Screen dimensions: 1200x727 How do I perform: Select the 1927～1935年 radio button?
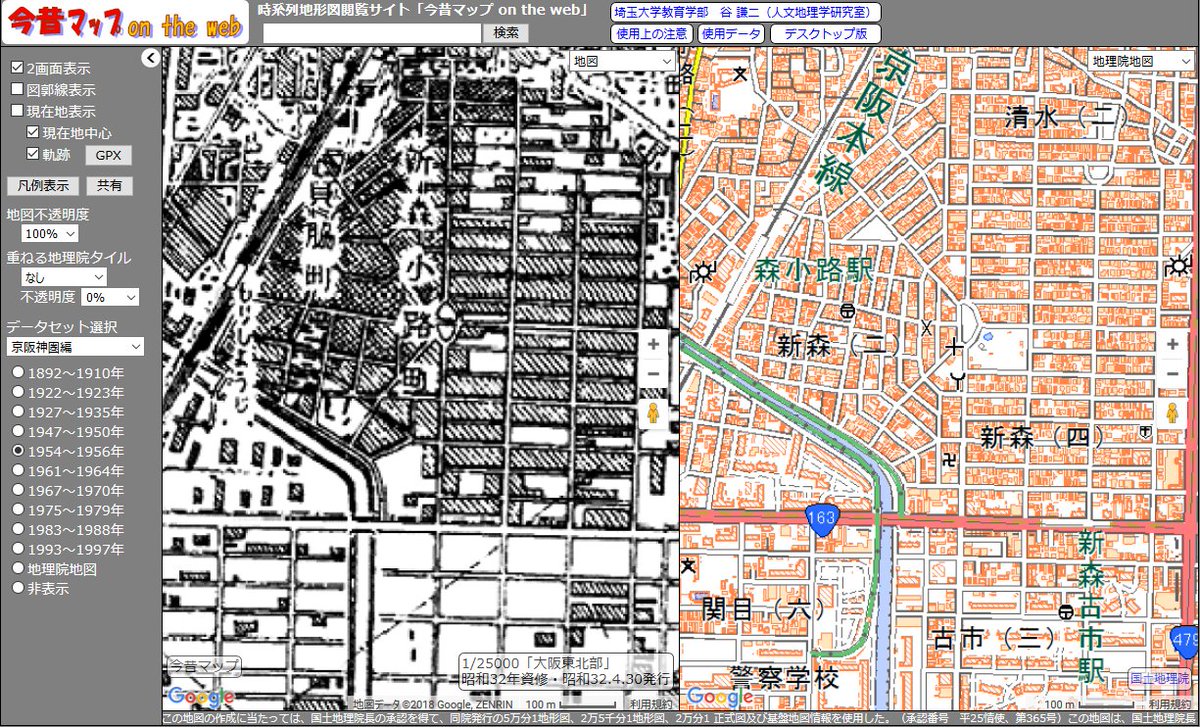click(x=17, y=412)
